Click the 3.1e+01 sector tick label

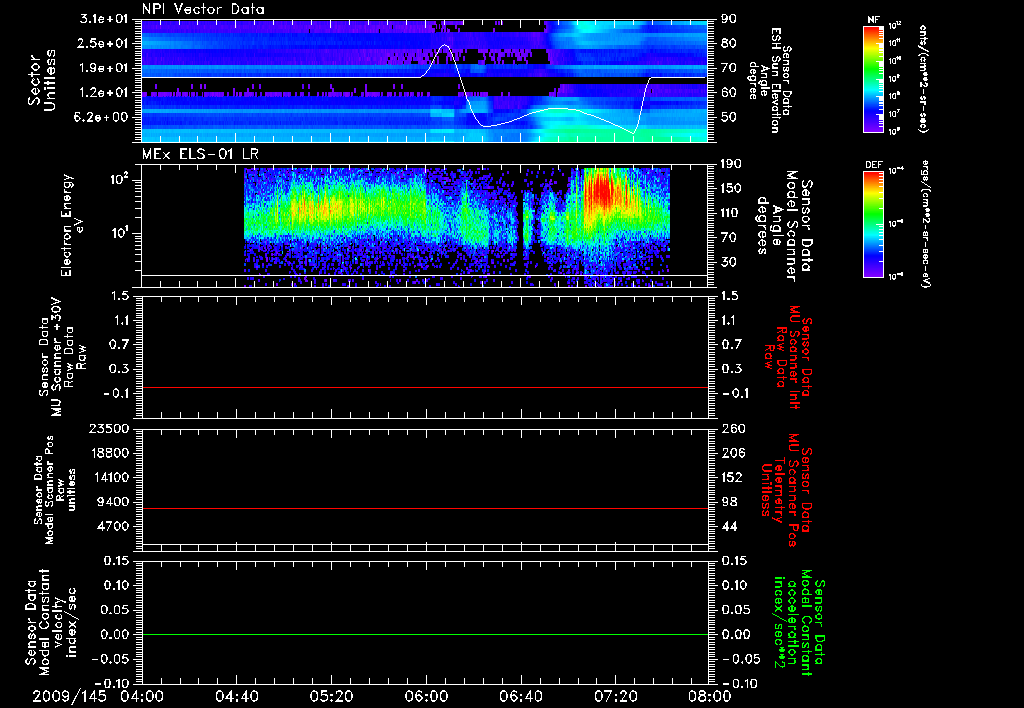click(x=106, y=19)
